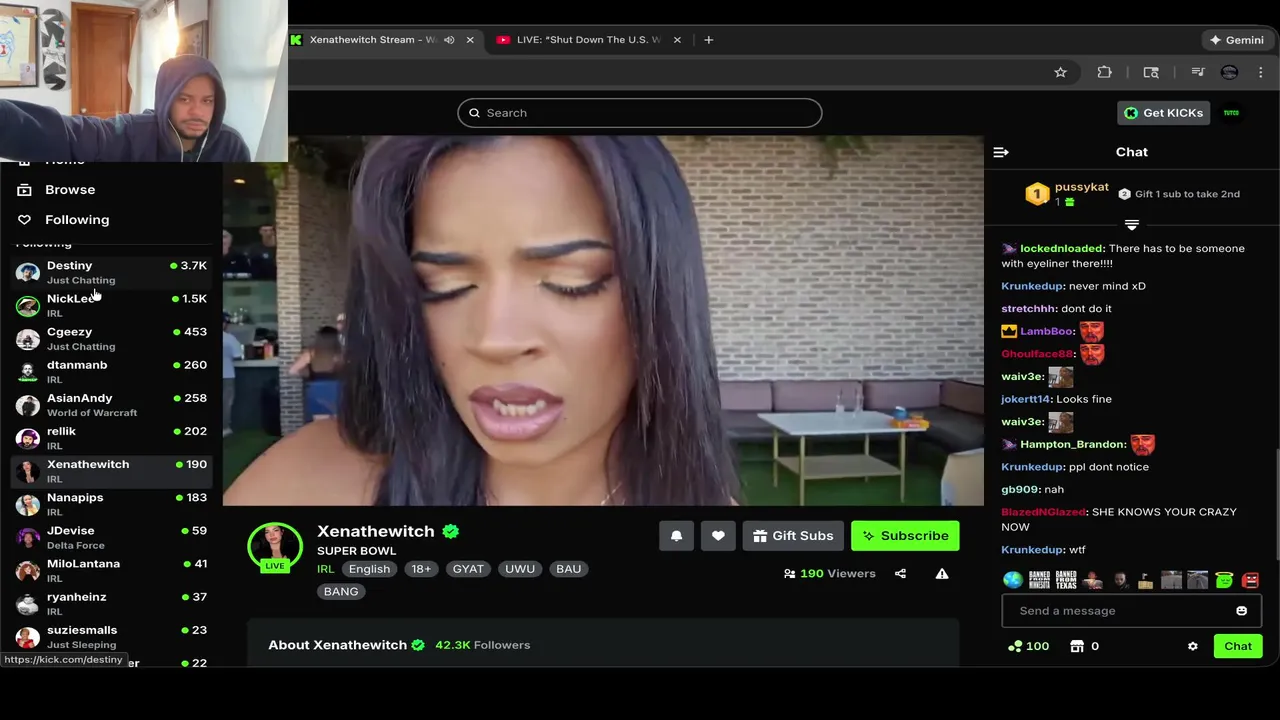Open AsianAndy's channel in sidebar

point(110,404)
